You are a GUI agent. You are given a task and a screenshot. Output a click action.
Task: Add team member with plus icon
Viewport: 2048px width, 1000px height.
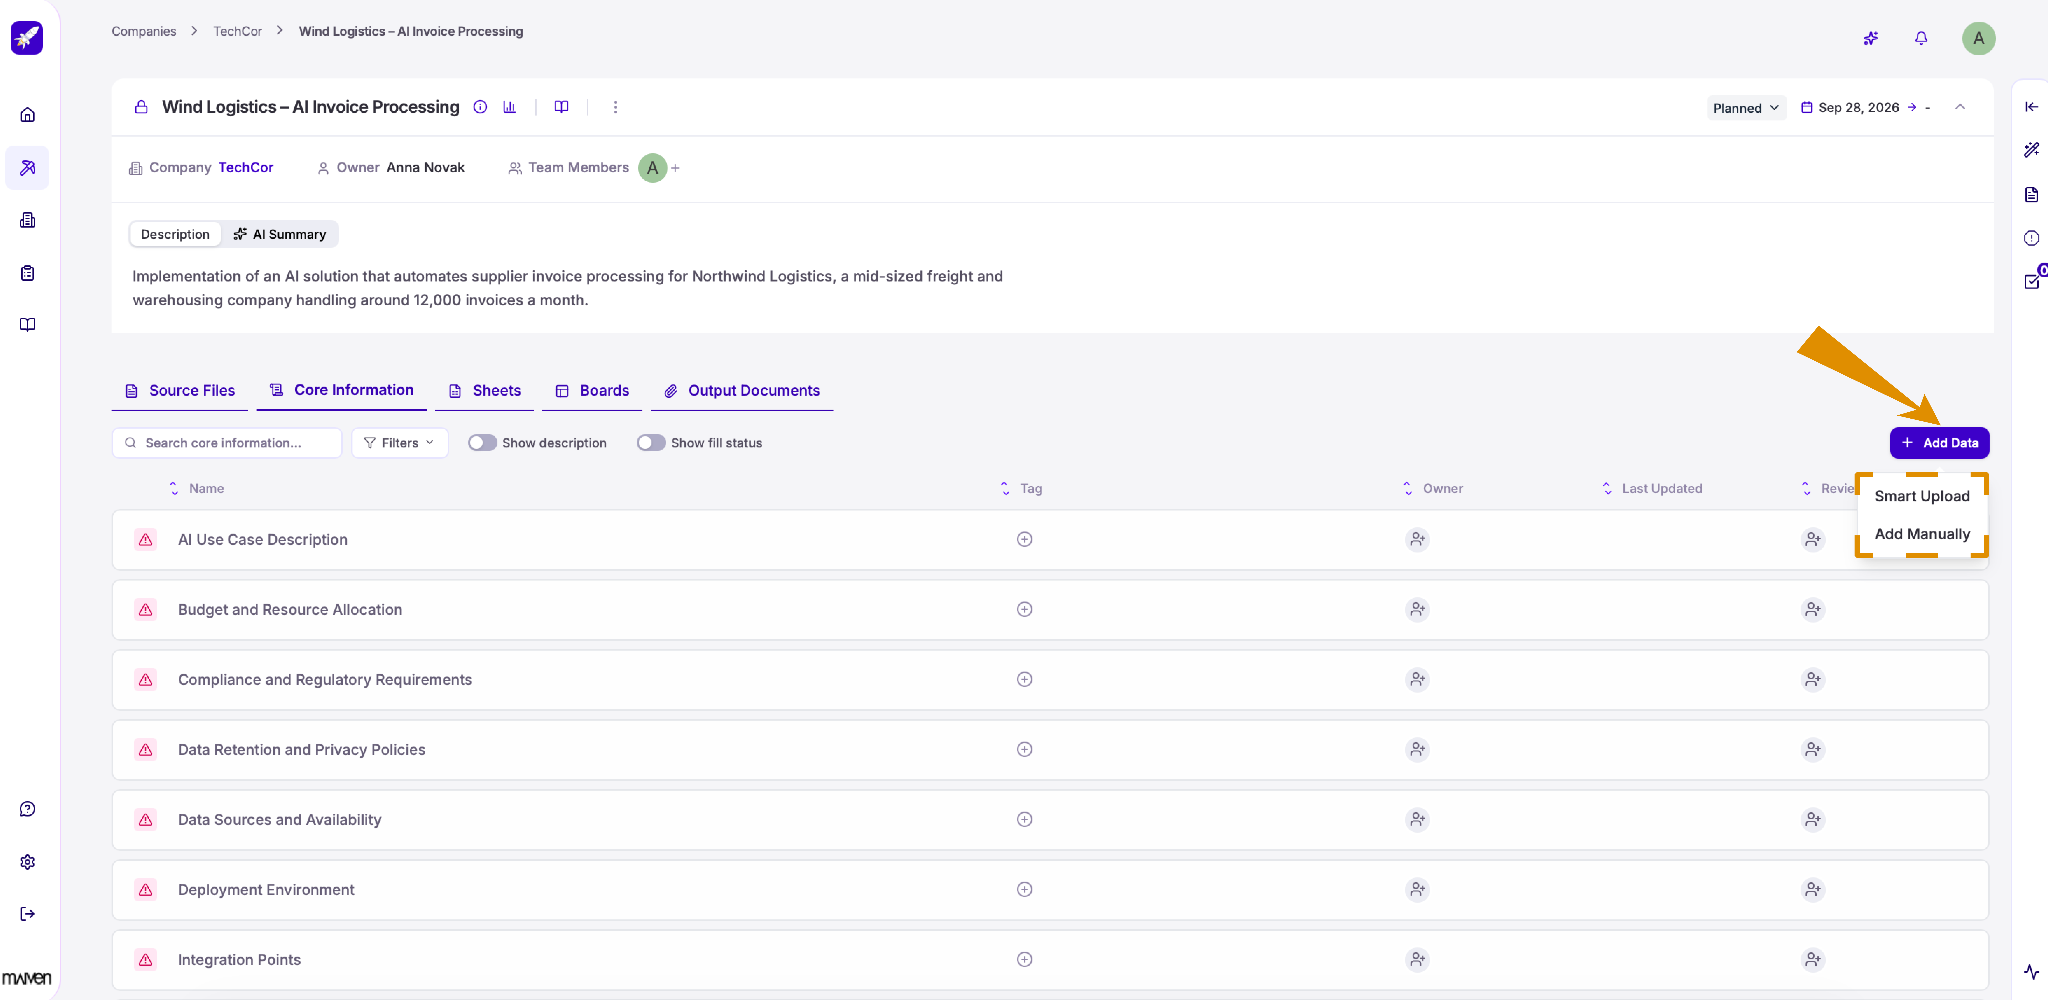pos(676,168)
